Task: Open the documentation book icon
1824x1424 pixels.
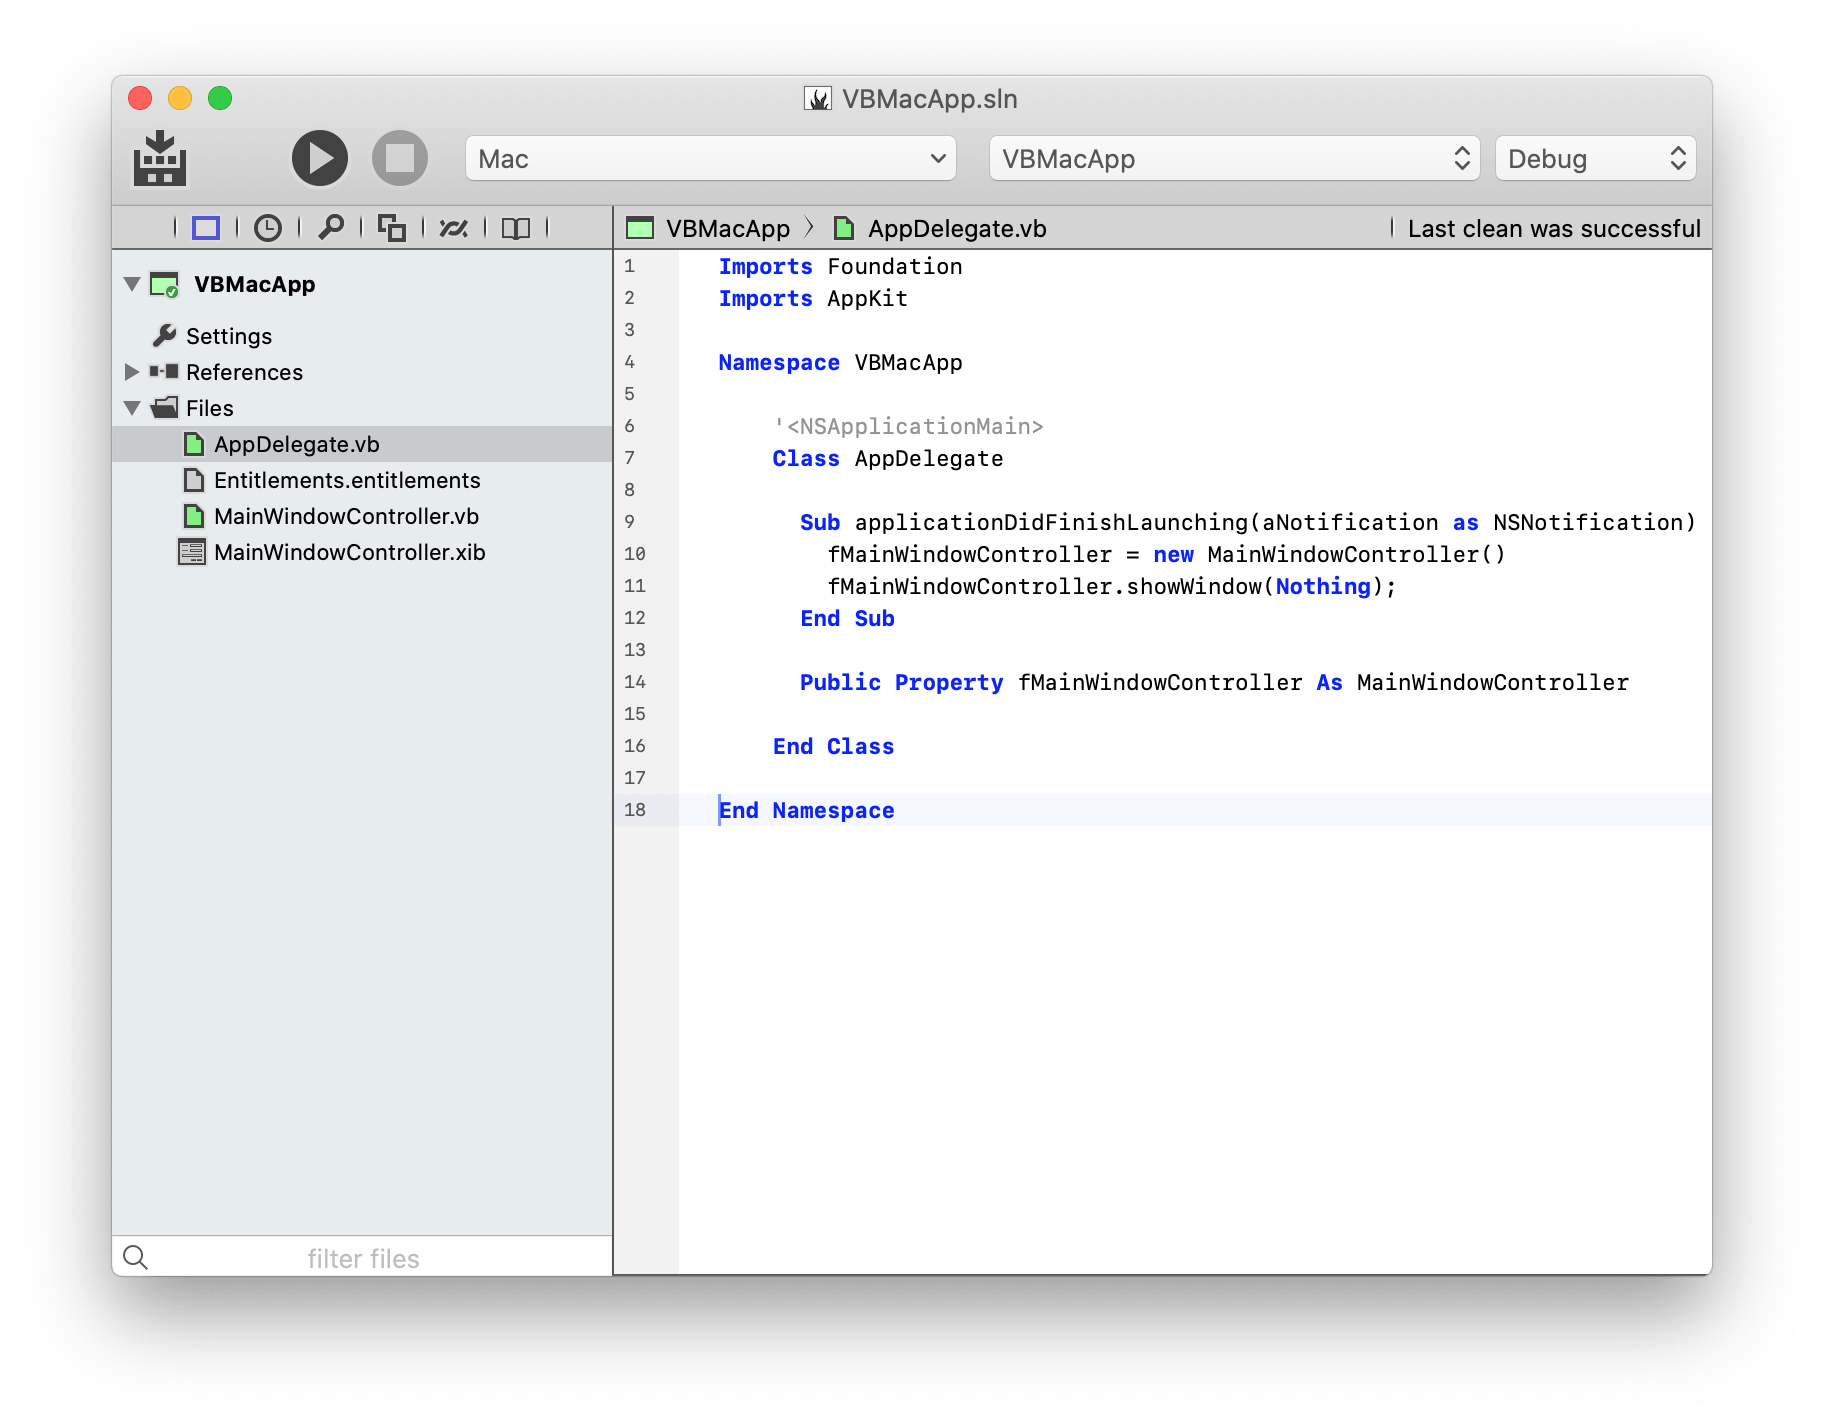Action: tap(516, 228)
